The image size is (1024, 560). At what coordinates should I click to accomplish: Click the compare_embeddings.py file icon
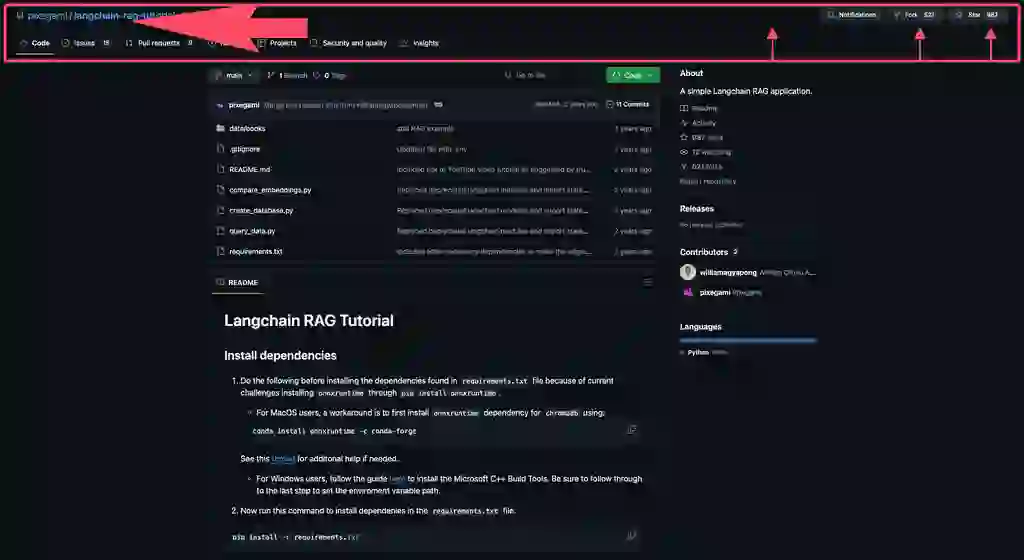220,190
